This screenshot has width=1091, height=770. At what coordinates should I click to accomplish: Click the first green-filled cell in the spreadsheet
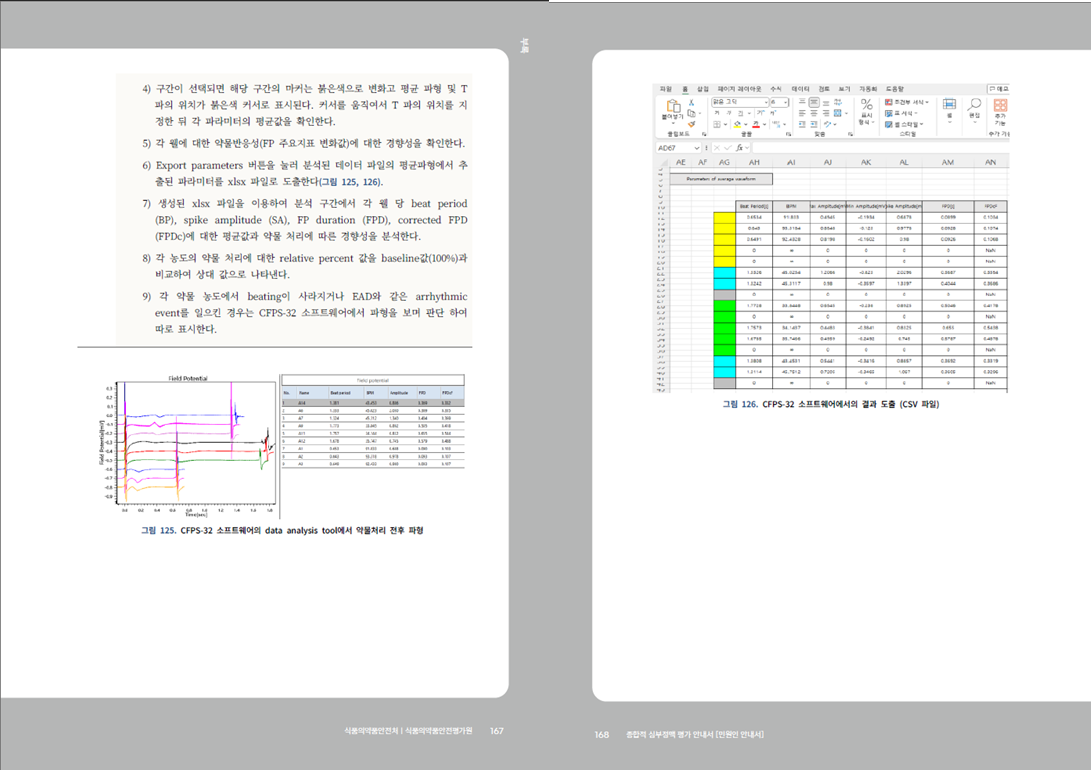[x=724, y=305]
